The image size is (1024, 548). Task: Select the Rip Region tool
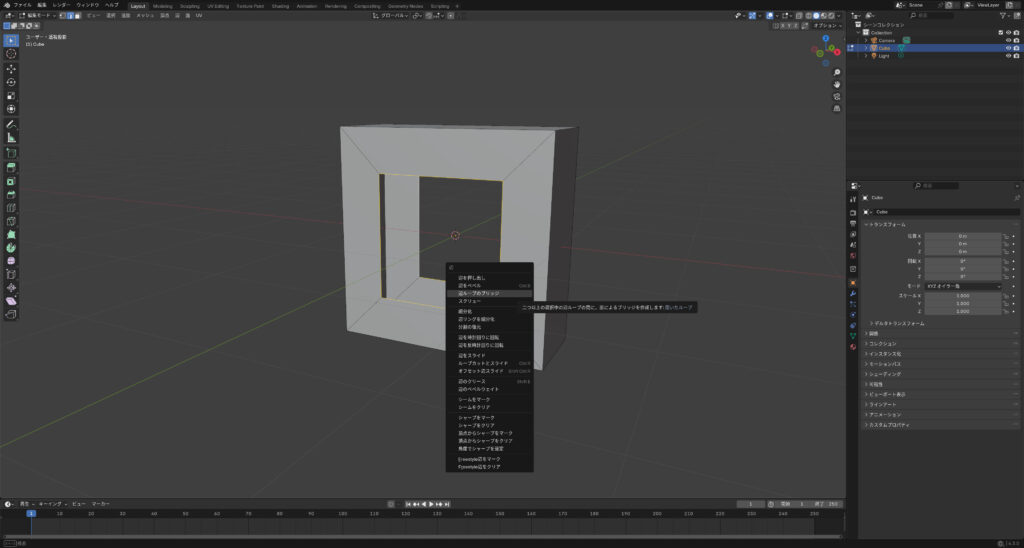pyautogui.click(x=11, y=314)
